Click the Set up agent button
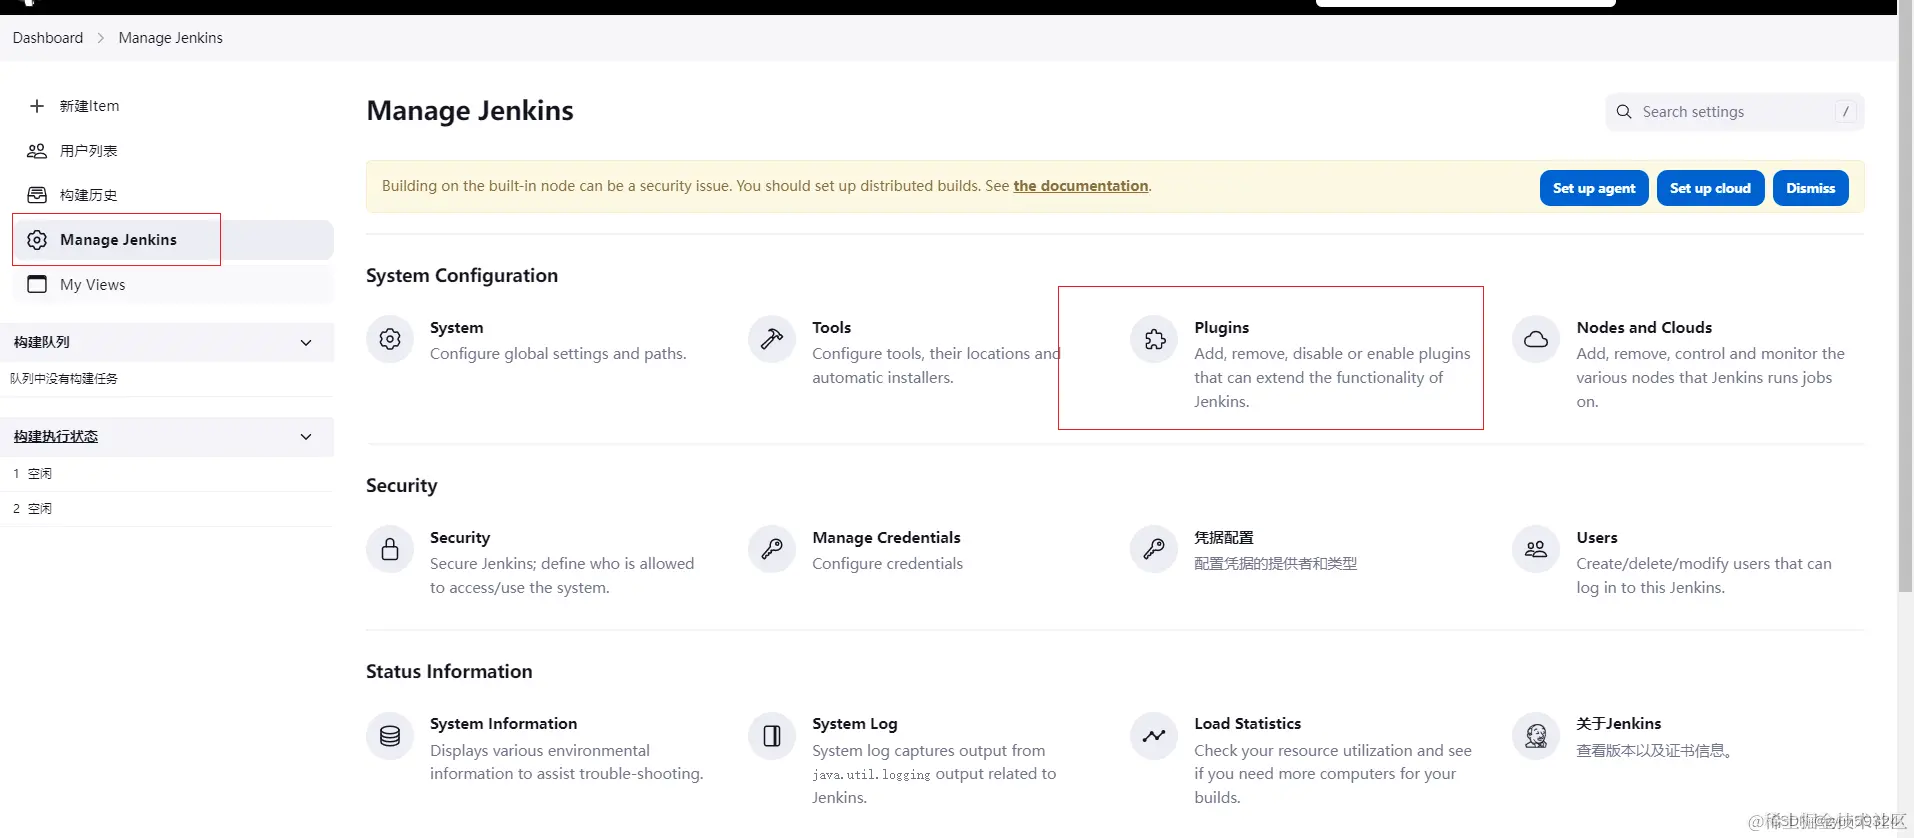 point(1594,188)
